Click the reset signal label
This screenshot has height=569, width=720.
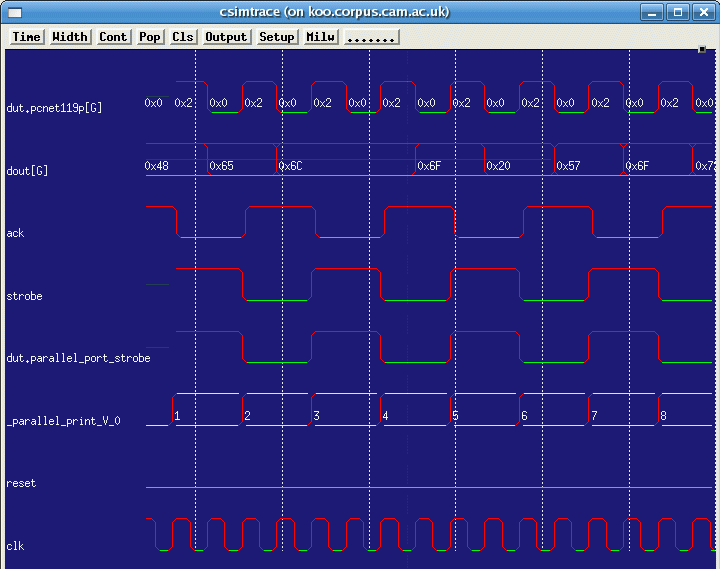click(x=21, y=483)
